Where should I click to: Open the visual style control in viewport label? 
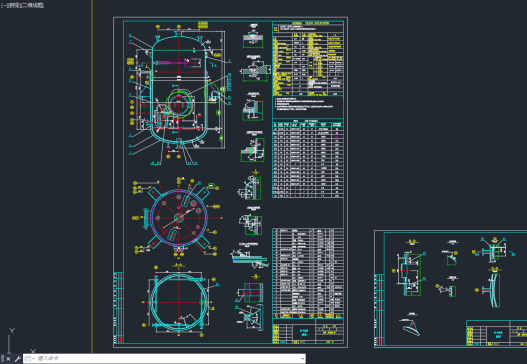click(32, 5)
